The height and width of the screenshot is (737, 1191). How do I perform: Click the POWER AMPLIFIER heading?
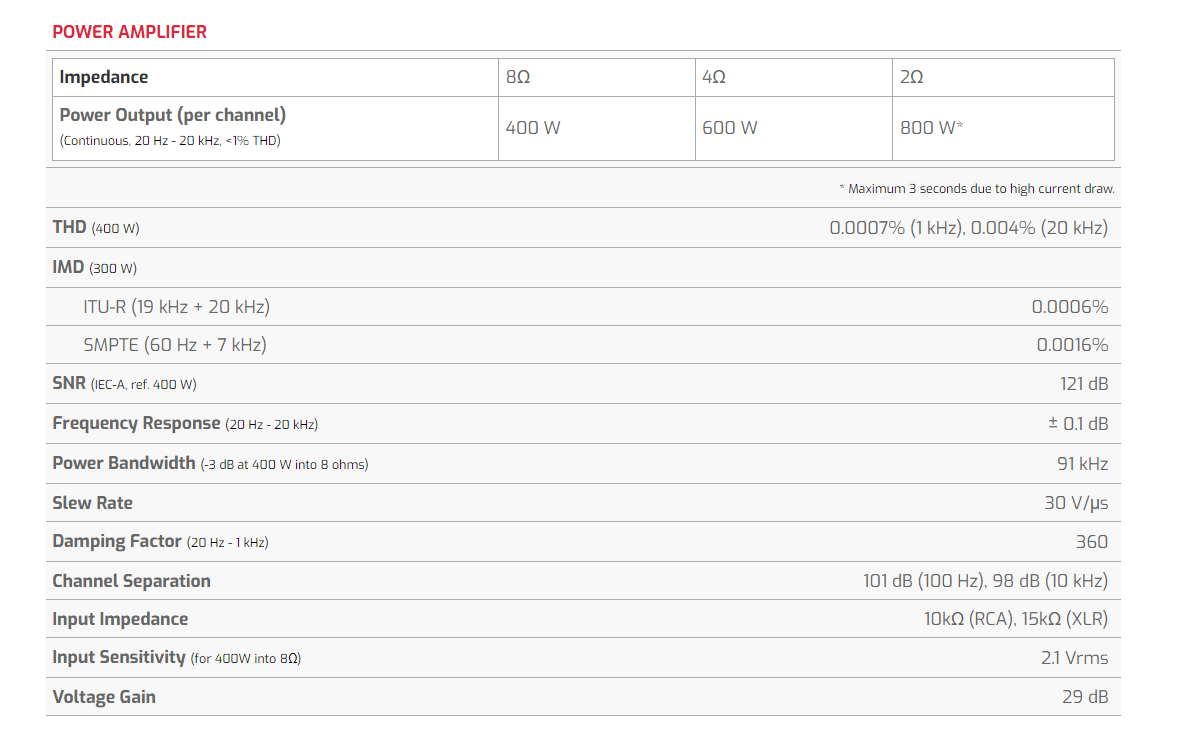[x=129, y=32]
